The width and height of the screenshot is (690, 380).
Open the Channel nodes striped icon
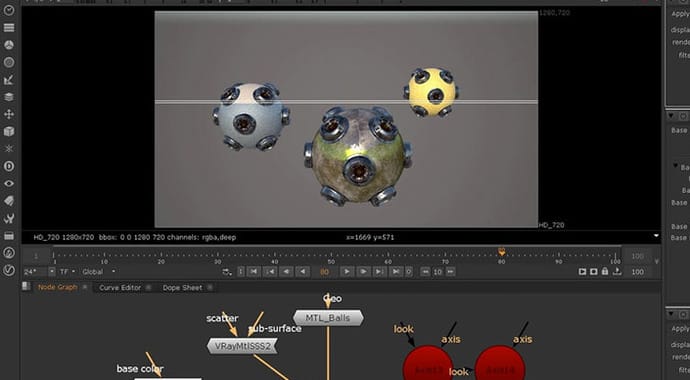(x=9, y=28)
